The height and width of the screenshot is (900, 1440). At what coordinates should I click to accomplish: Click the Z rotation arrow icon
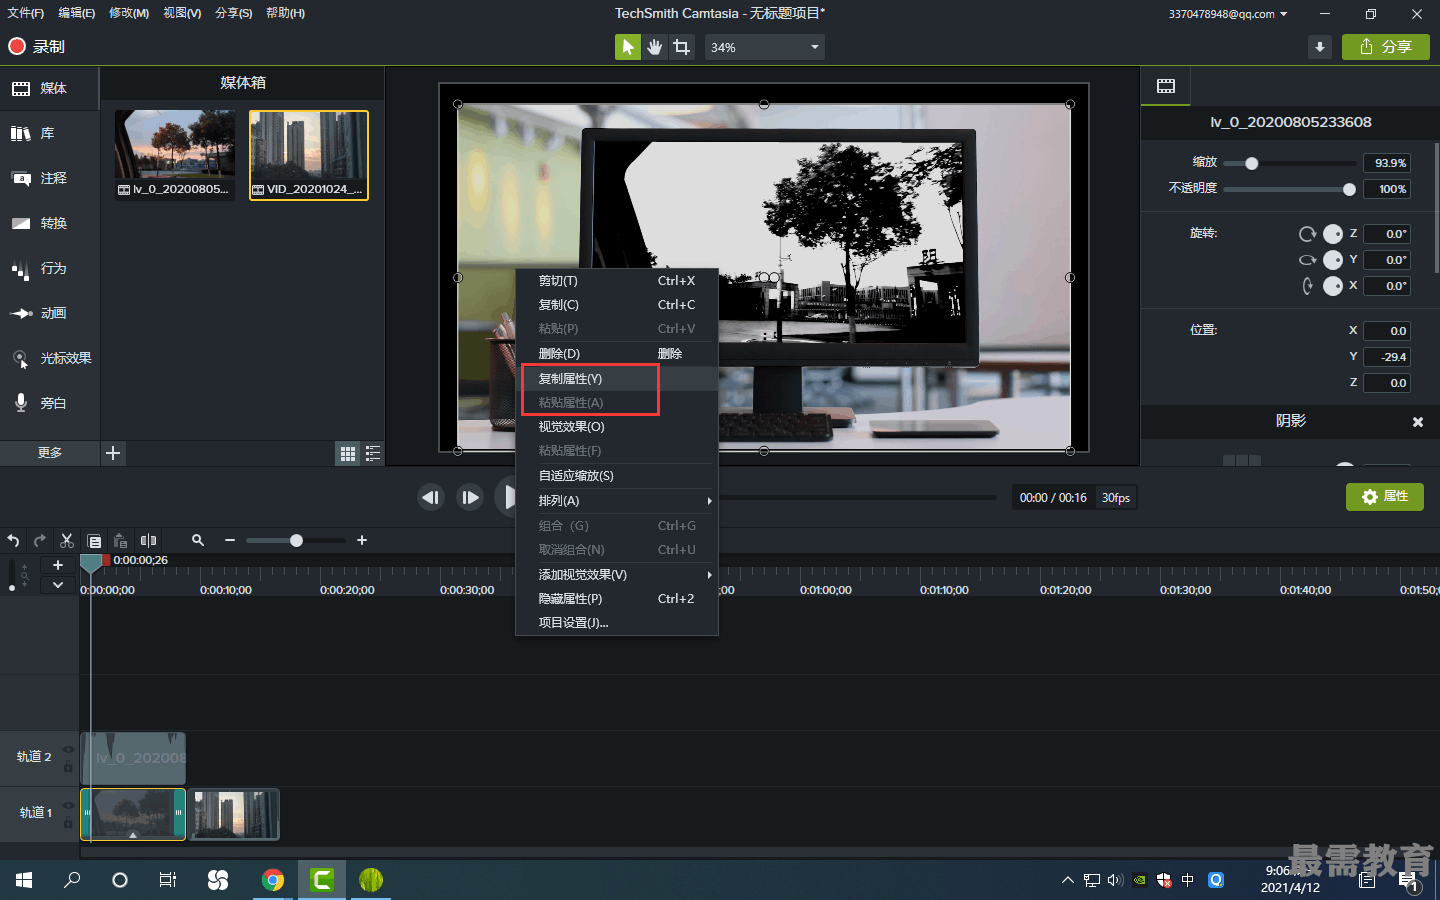click(1307, 234)
